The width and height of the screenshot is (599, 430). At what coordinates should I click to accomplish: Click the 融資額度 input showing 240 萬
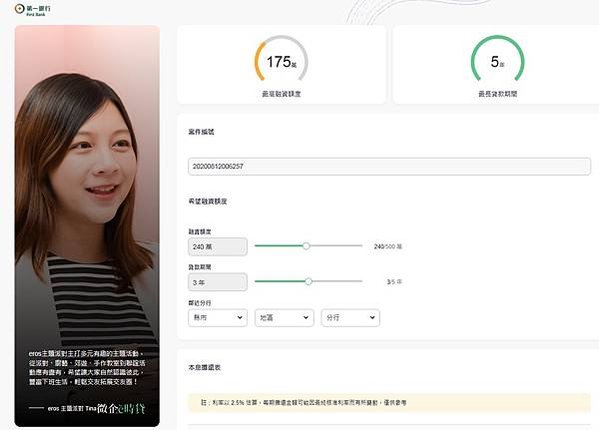pos(218,247)
